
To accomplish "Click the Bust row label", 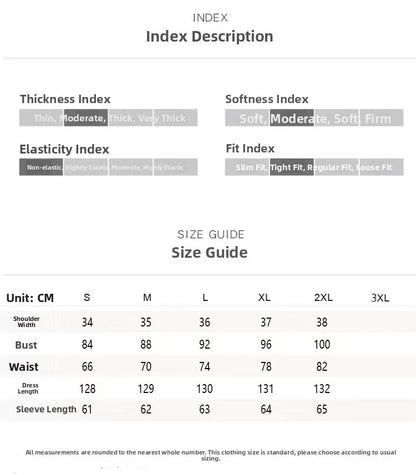I will pos(26,345).
